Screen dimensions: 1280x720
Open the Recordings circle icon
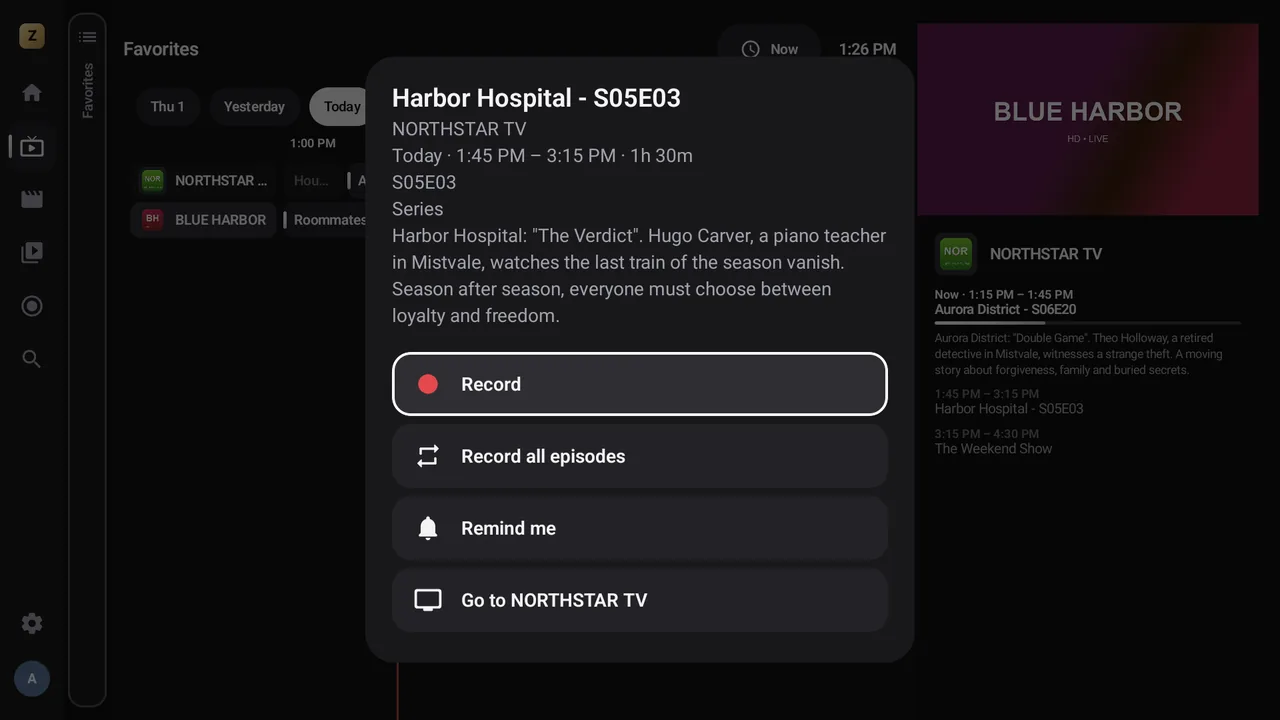tap(32, 306)
